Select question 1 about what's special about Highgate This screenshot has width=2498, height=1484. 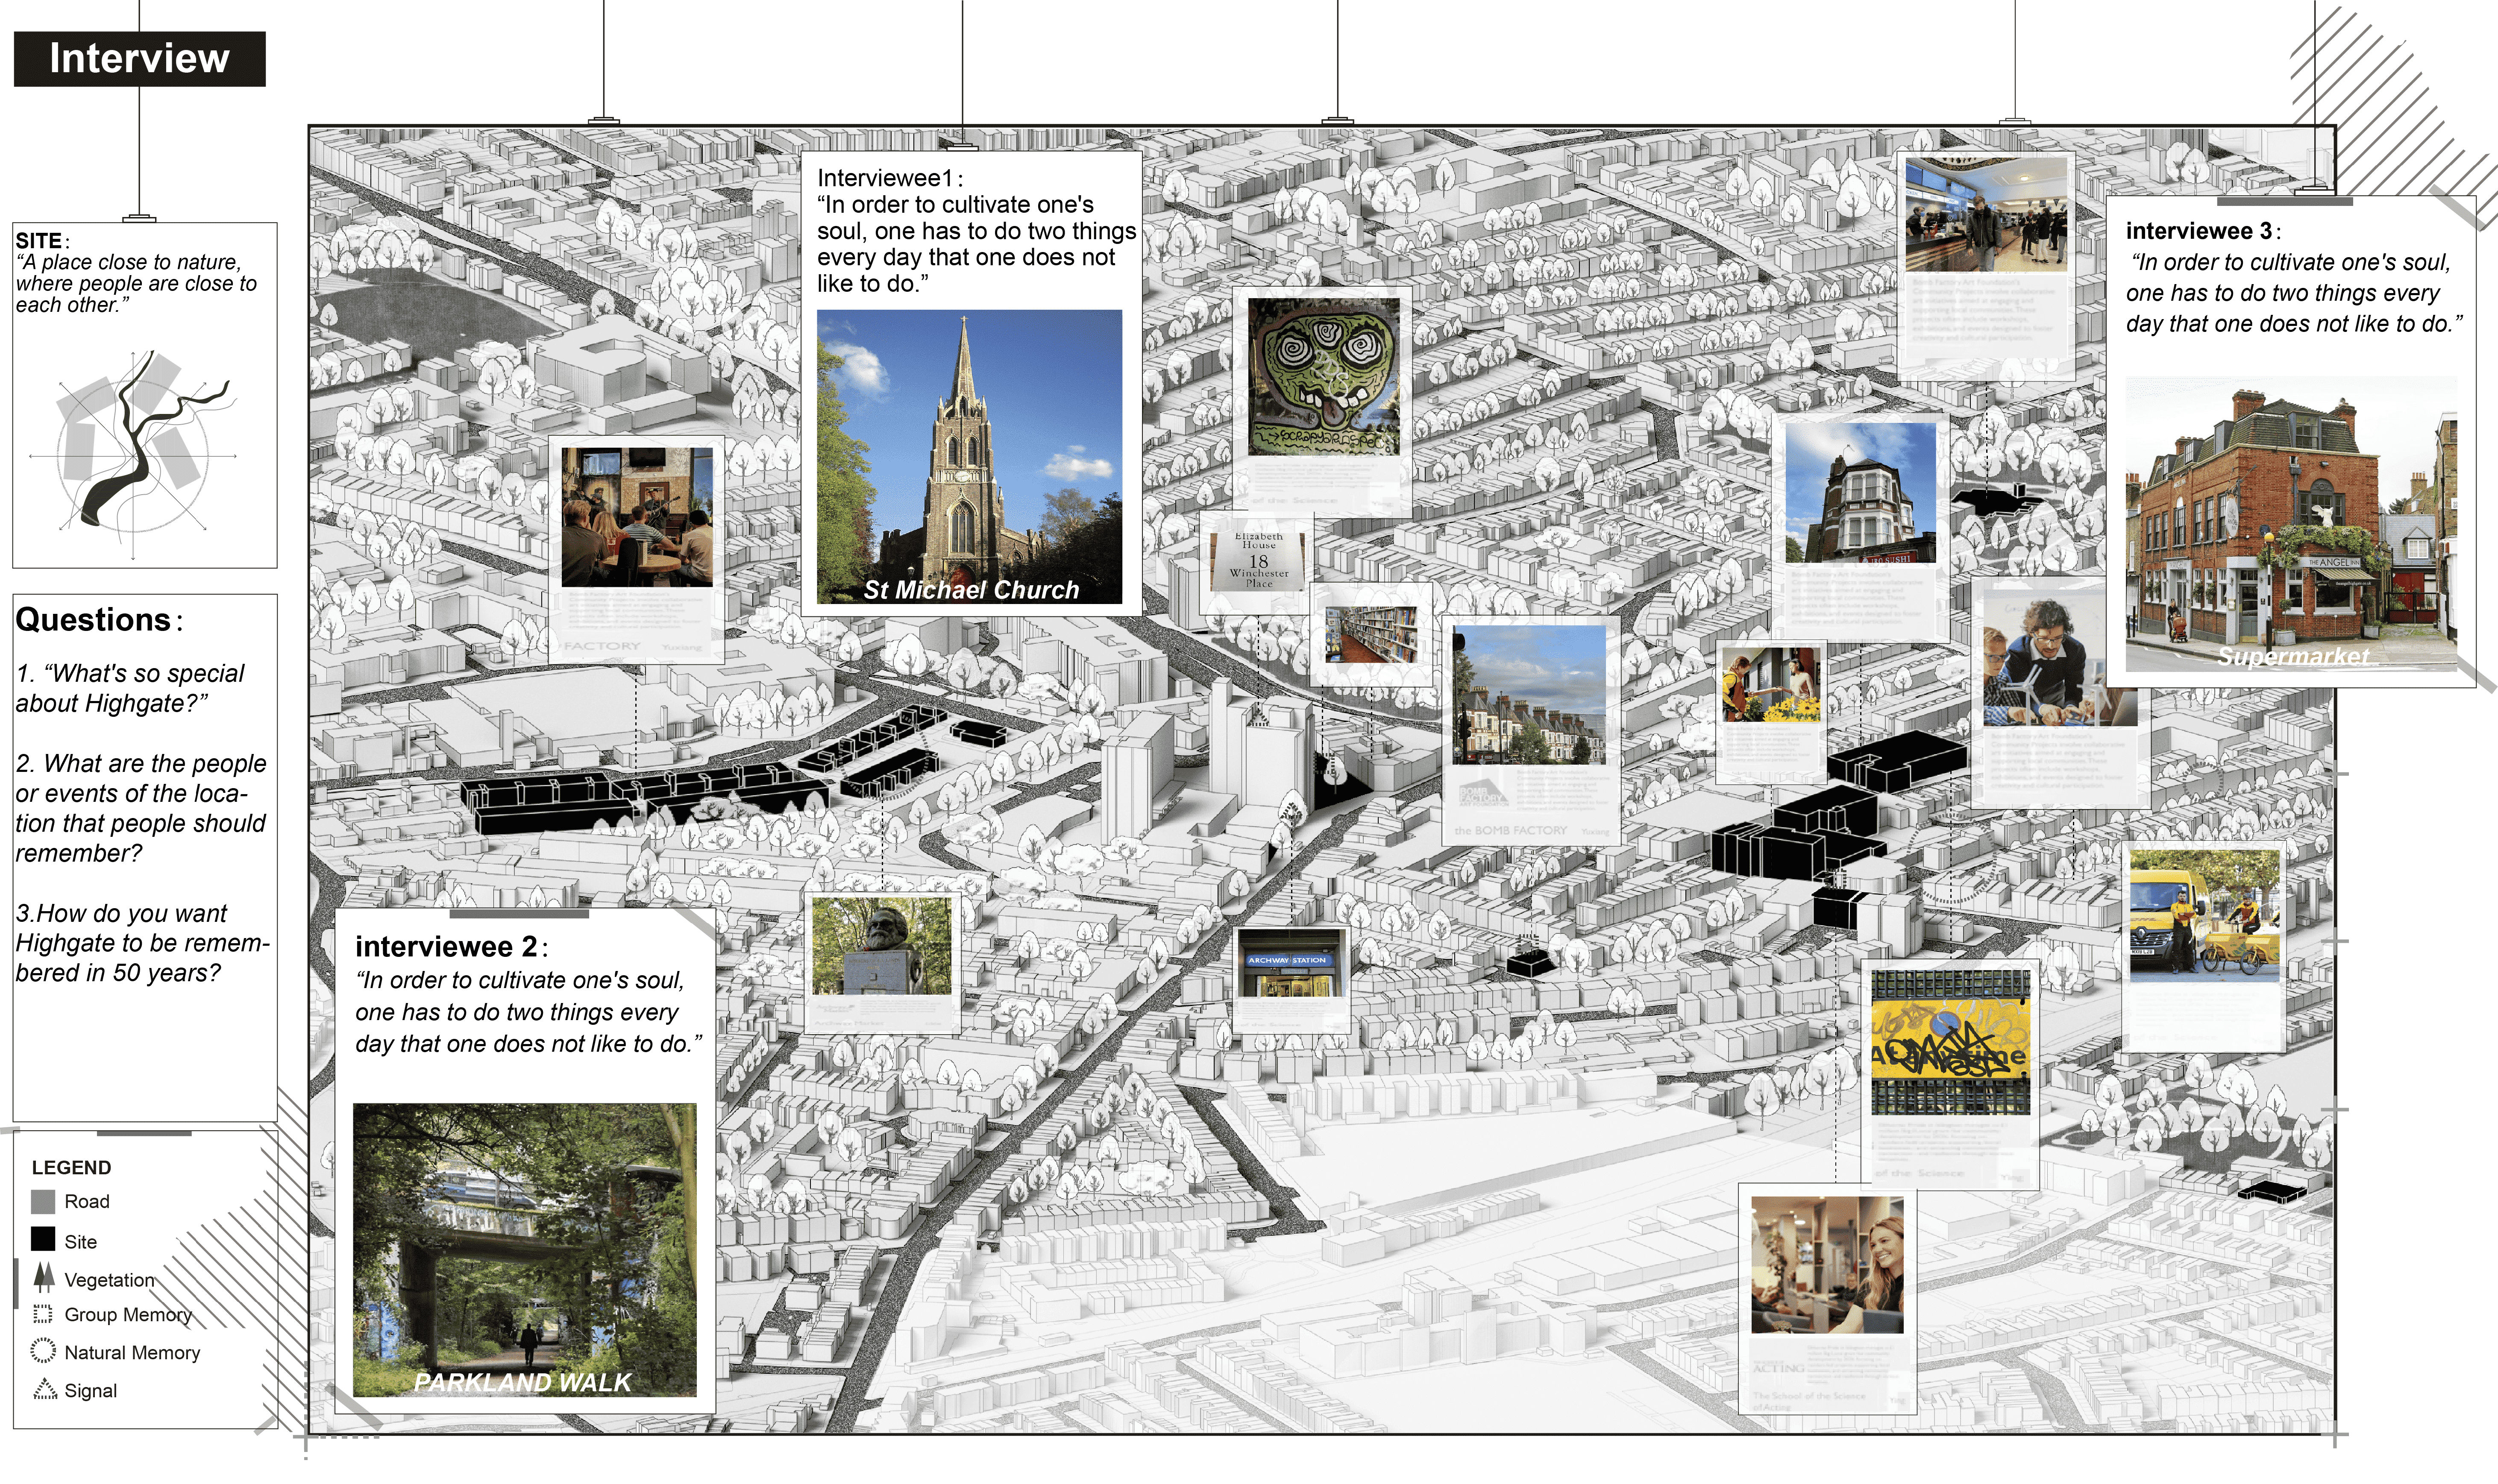coord(130,688)
